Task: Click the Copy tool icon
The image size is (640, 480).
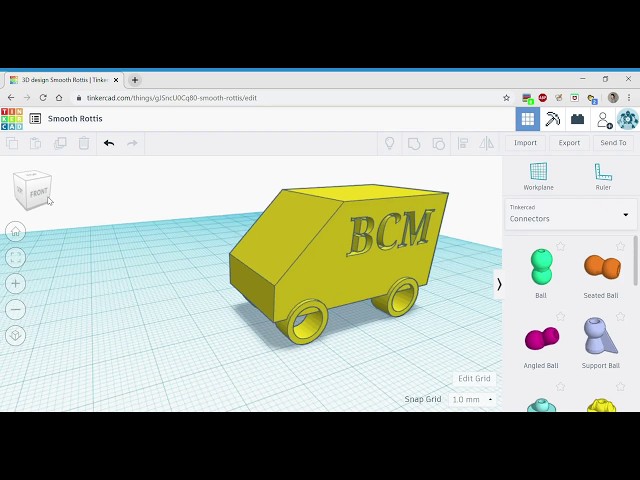Action: tap(12, 143)
